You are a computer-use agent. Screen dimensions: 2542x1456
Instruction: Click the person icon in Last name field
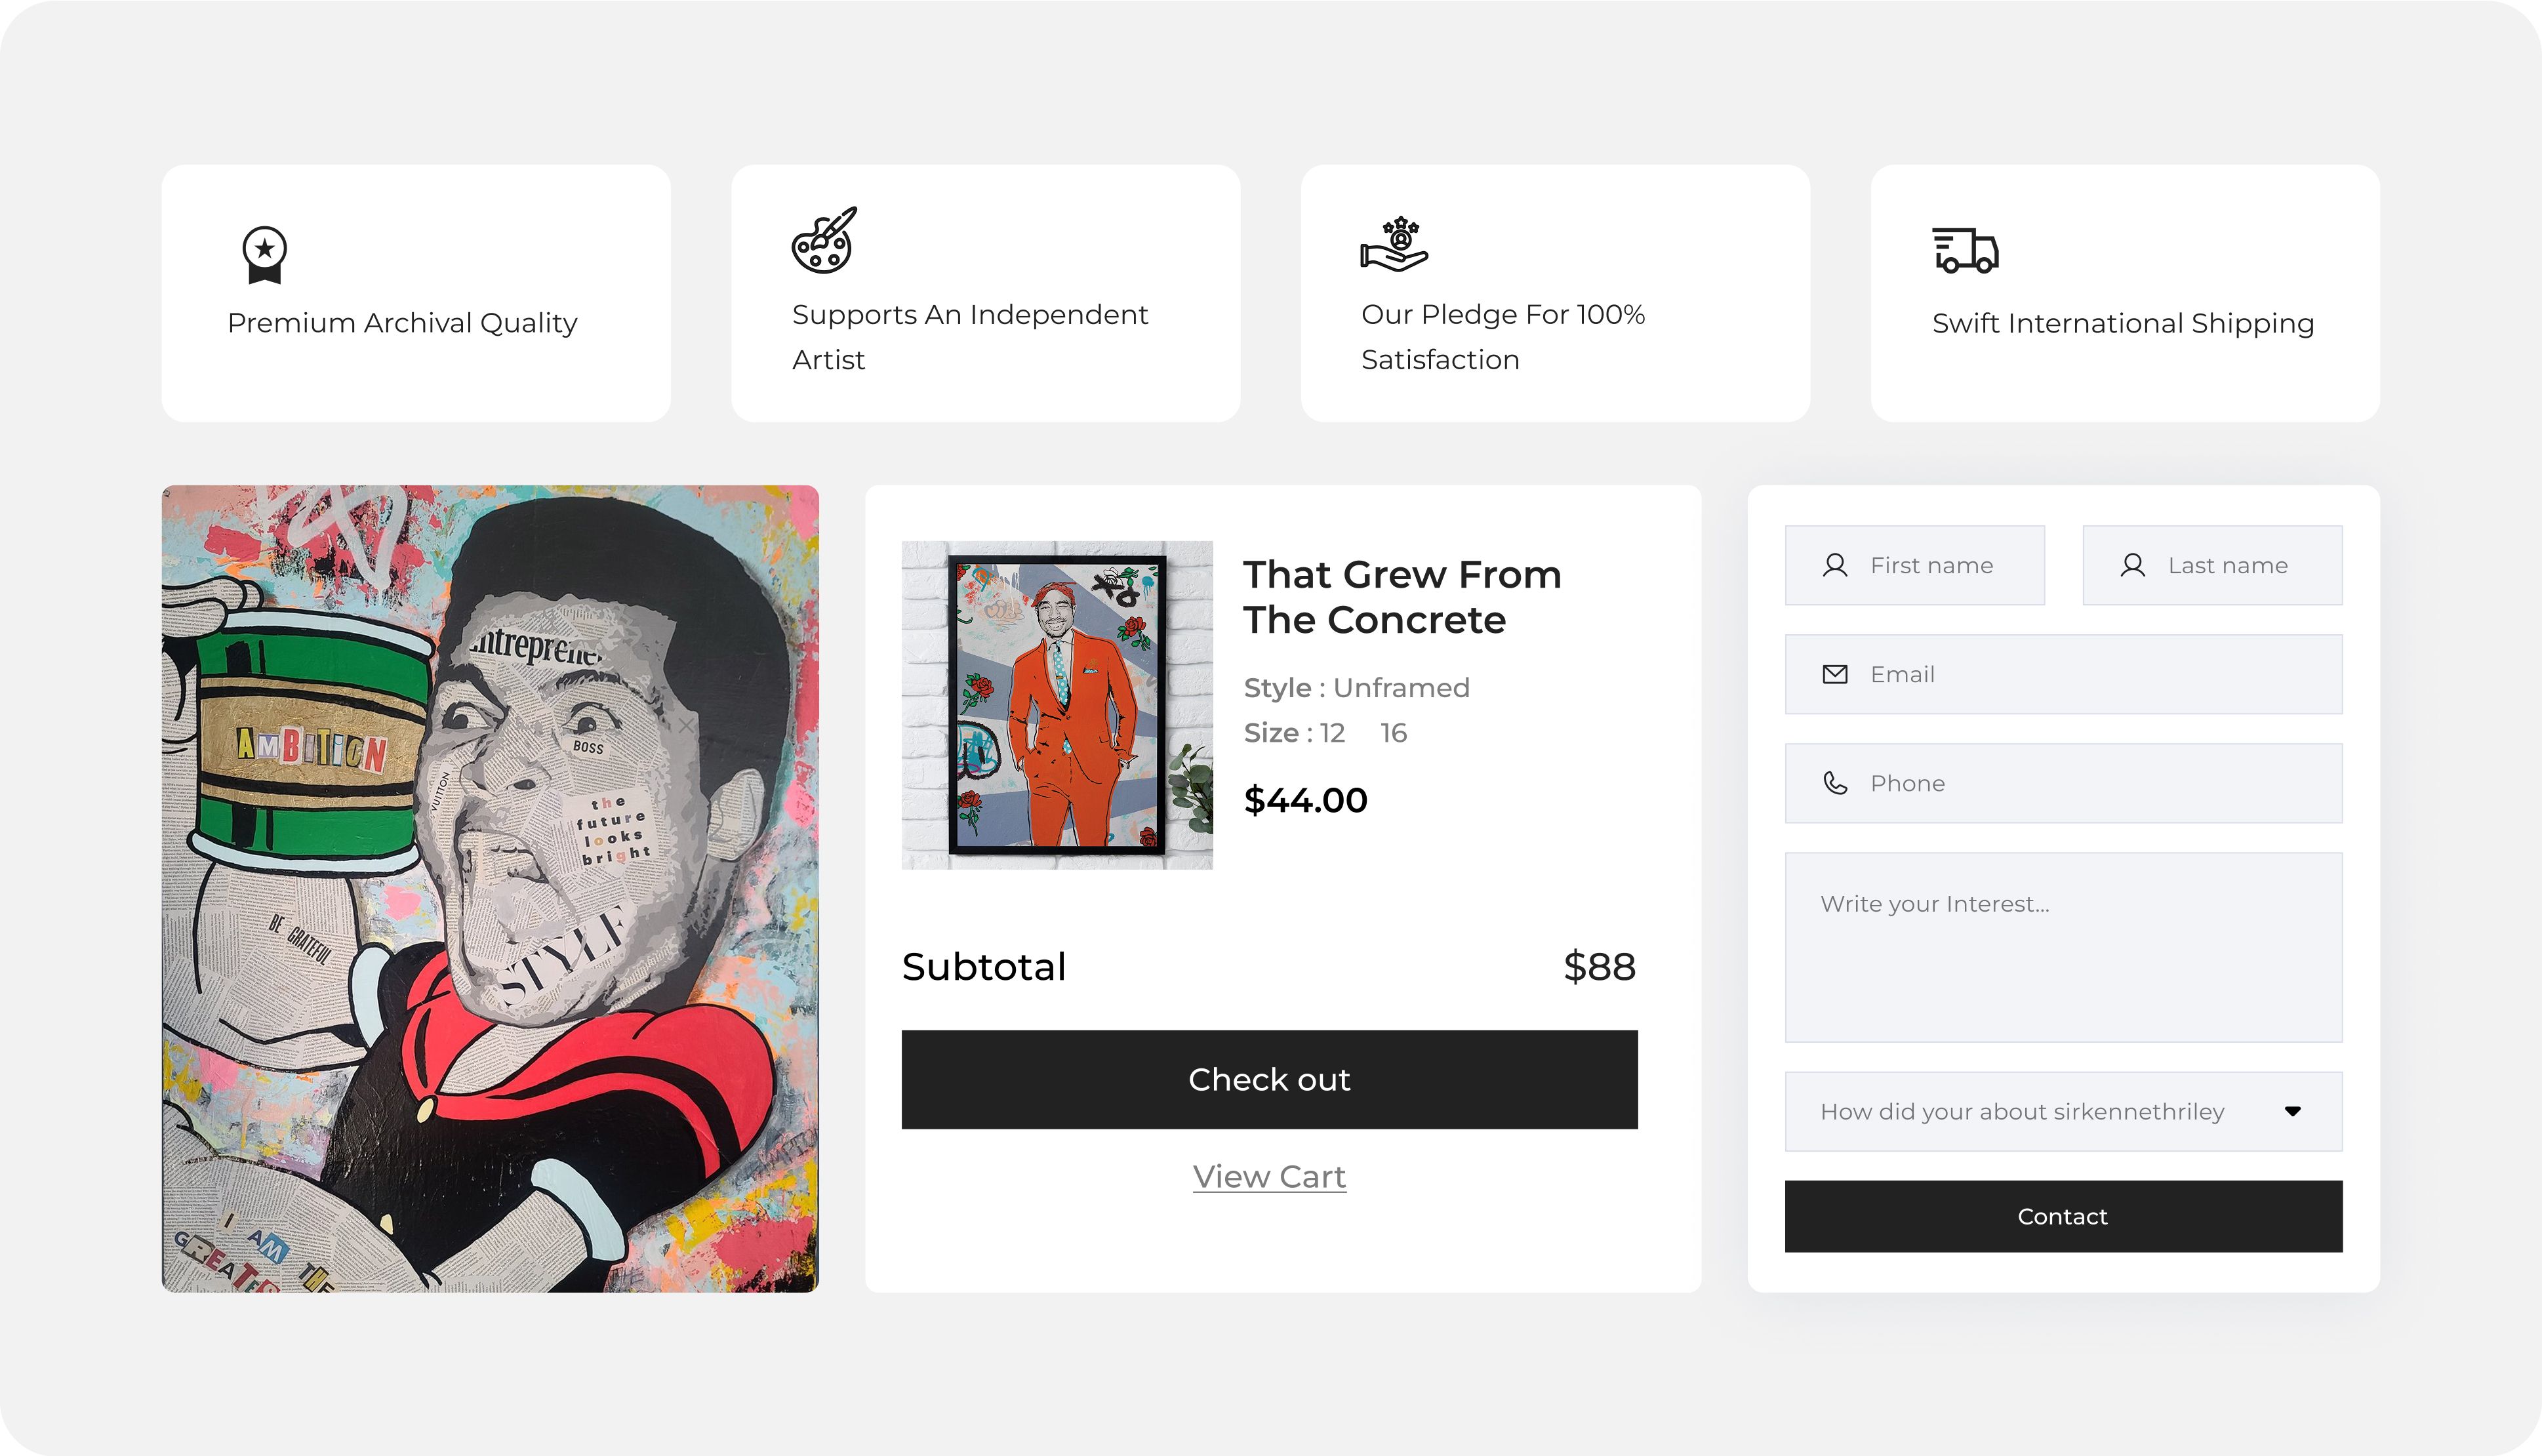[x=2132, y=565]
